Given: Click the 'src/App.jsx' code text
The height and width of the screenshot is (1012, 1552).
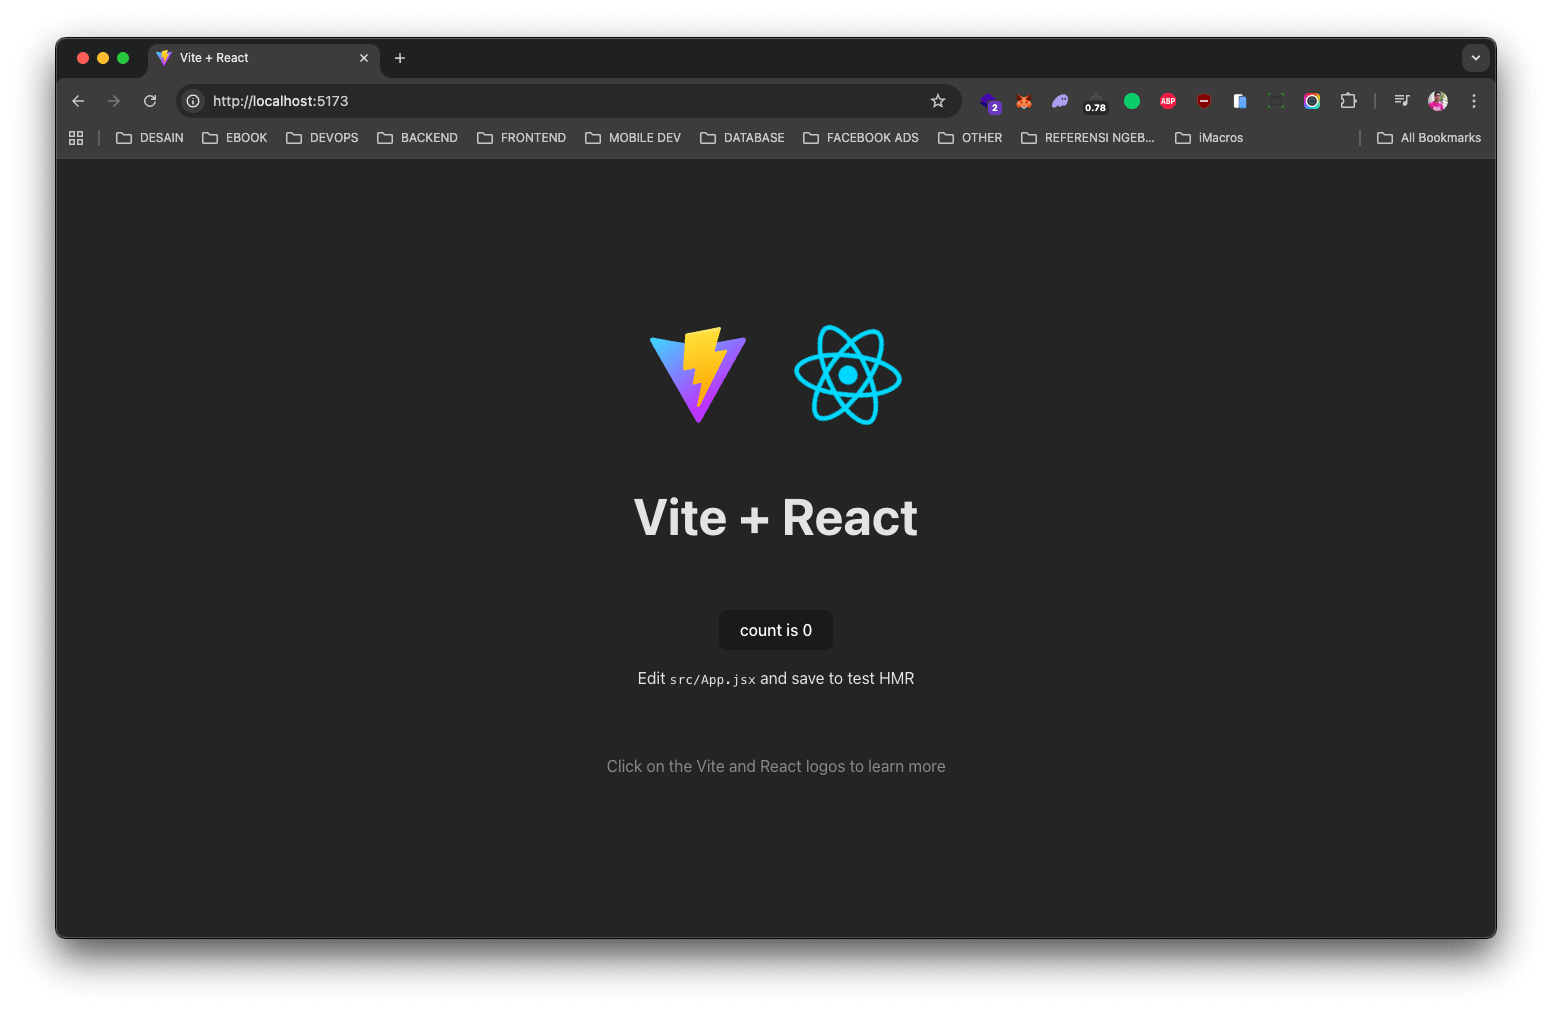Looking at the screenshot, I should pyautogui.click(x=713, y=680).
